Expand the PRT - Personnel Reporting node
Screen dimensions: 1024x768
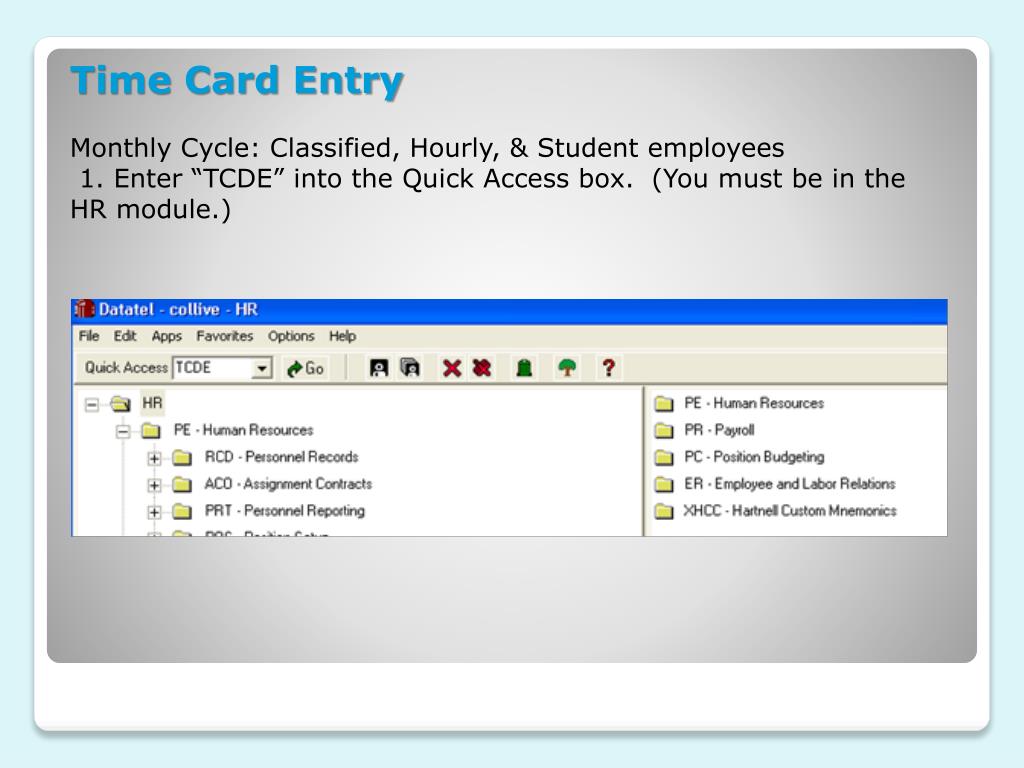pyautogui.click(x=154, y=512)
